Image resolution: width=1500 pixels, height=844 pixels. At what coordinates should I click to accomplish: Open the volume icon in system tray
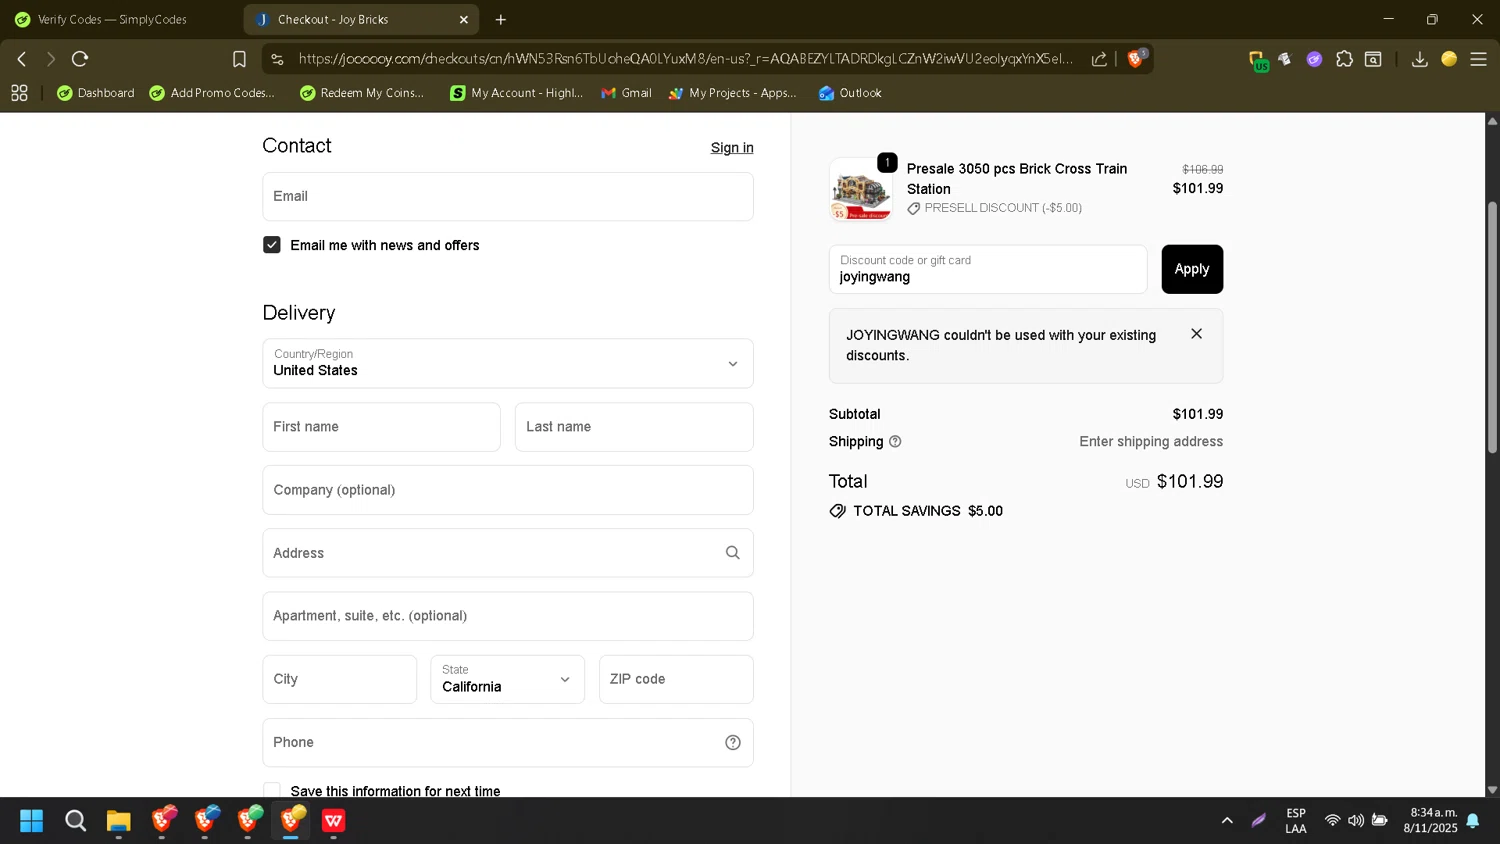pyautogui.click(x=1356, y=821)
